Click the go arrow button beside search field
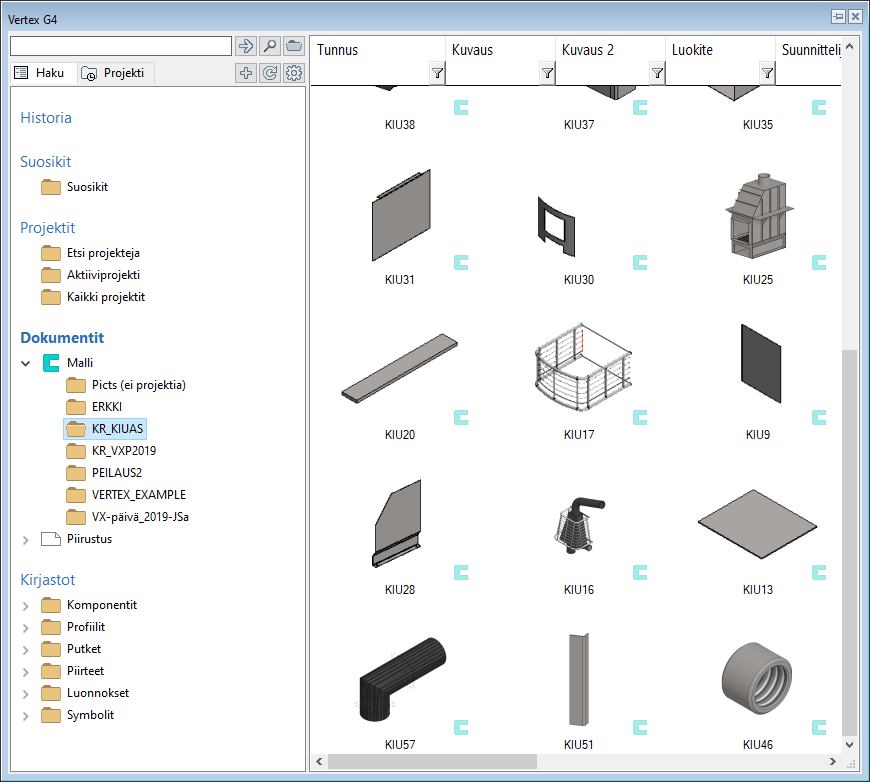Screen dimensions: 870x782 [x=246, y=46]
